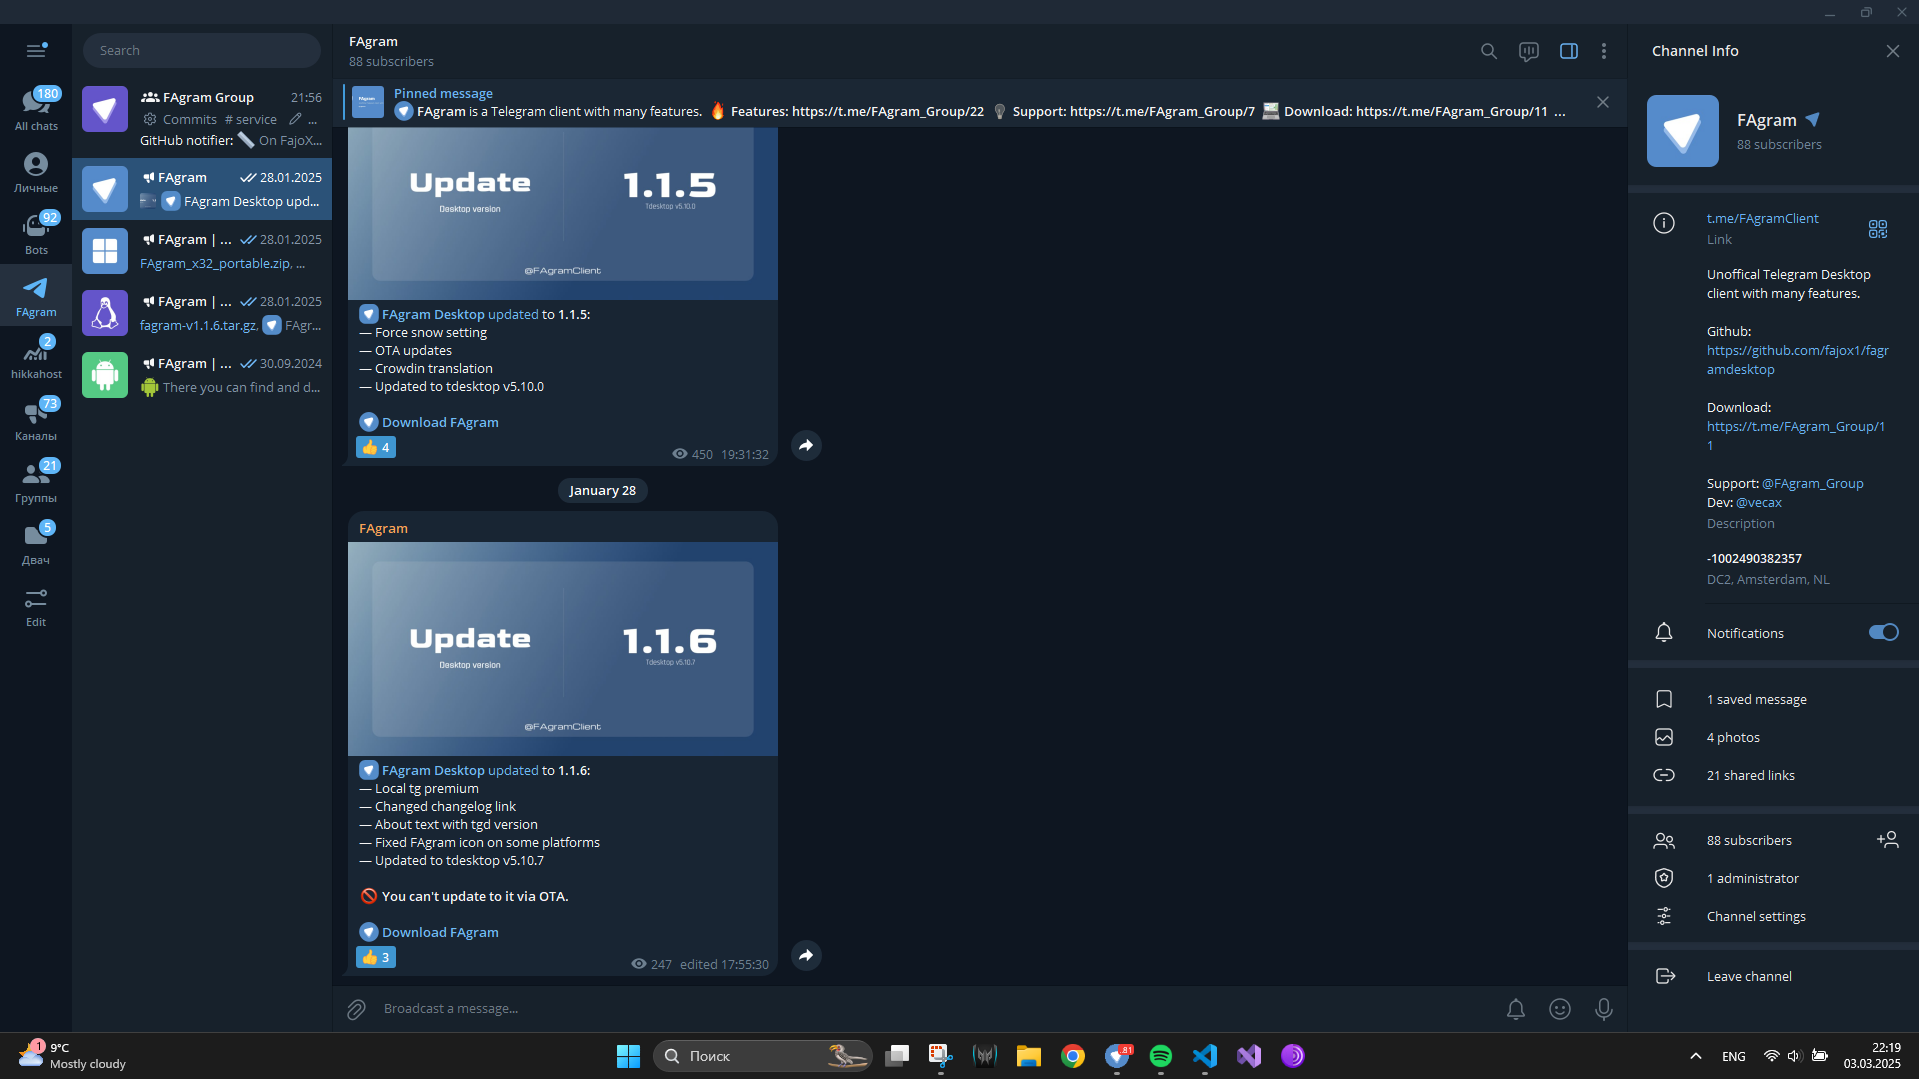Hide the pinned message bar
Viewport: 1919px width, 1079px height.
click(x=1603, y=102)
